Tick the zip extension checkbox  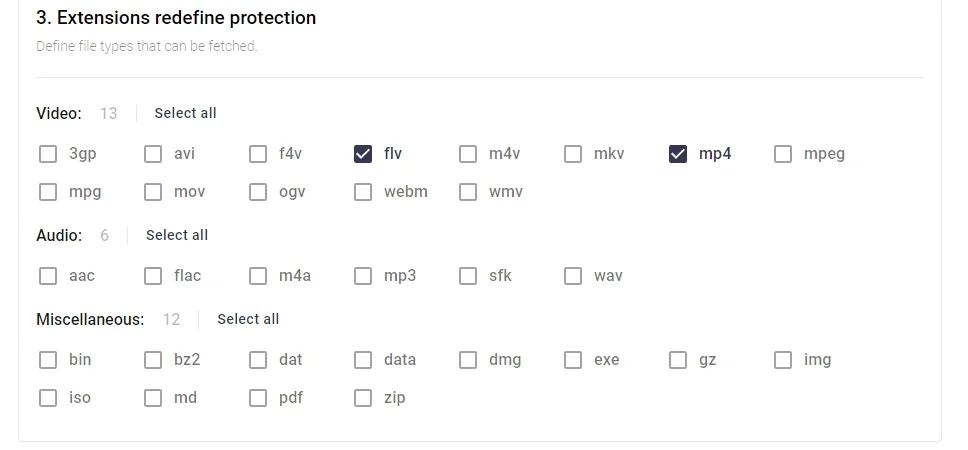(363, 398)
